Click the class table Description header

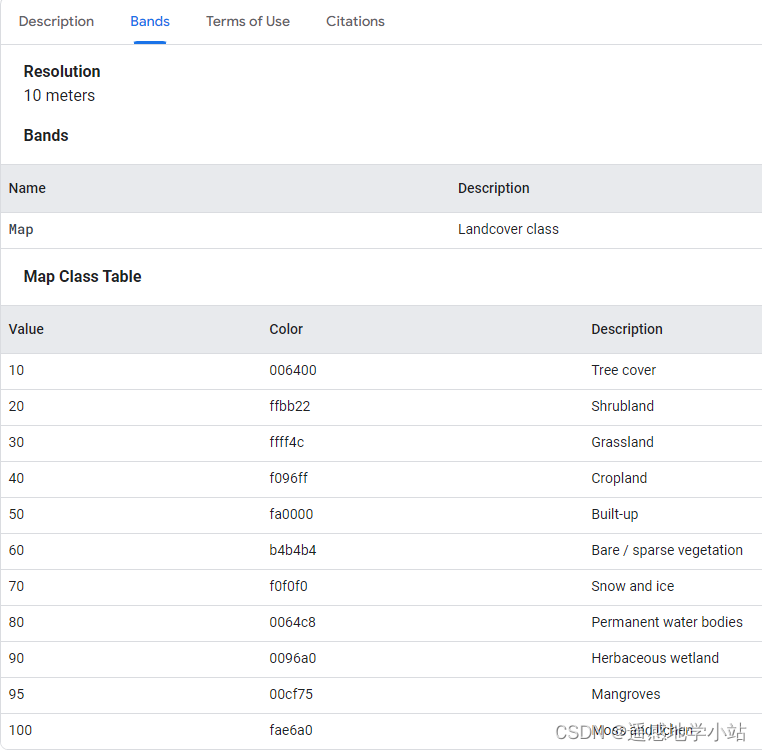pos(627,329)
